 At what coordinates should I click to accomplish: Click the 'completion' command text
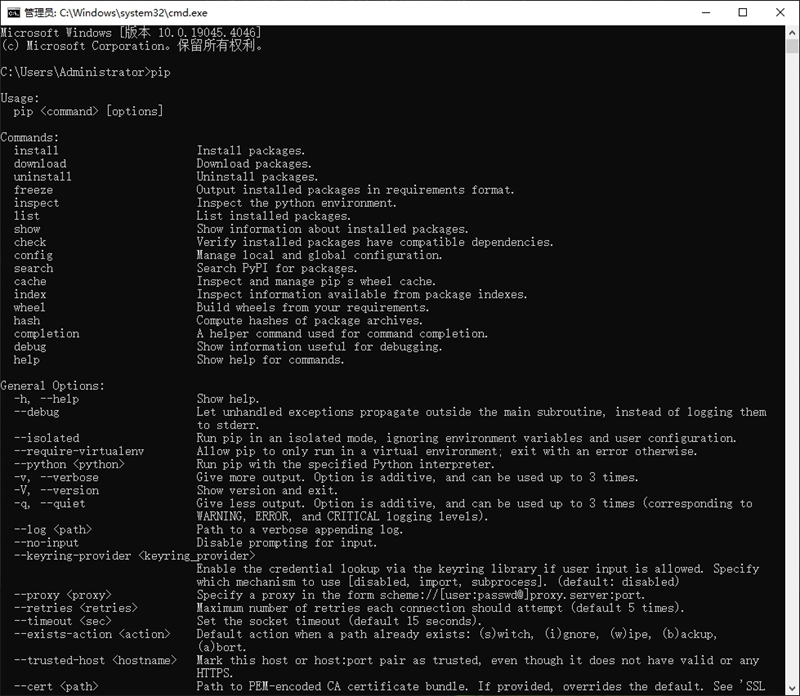click(46, 334)
